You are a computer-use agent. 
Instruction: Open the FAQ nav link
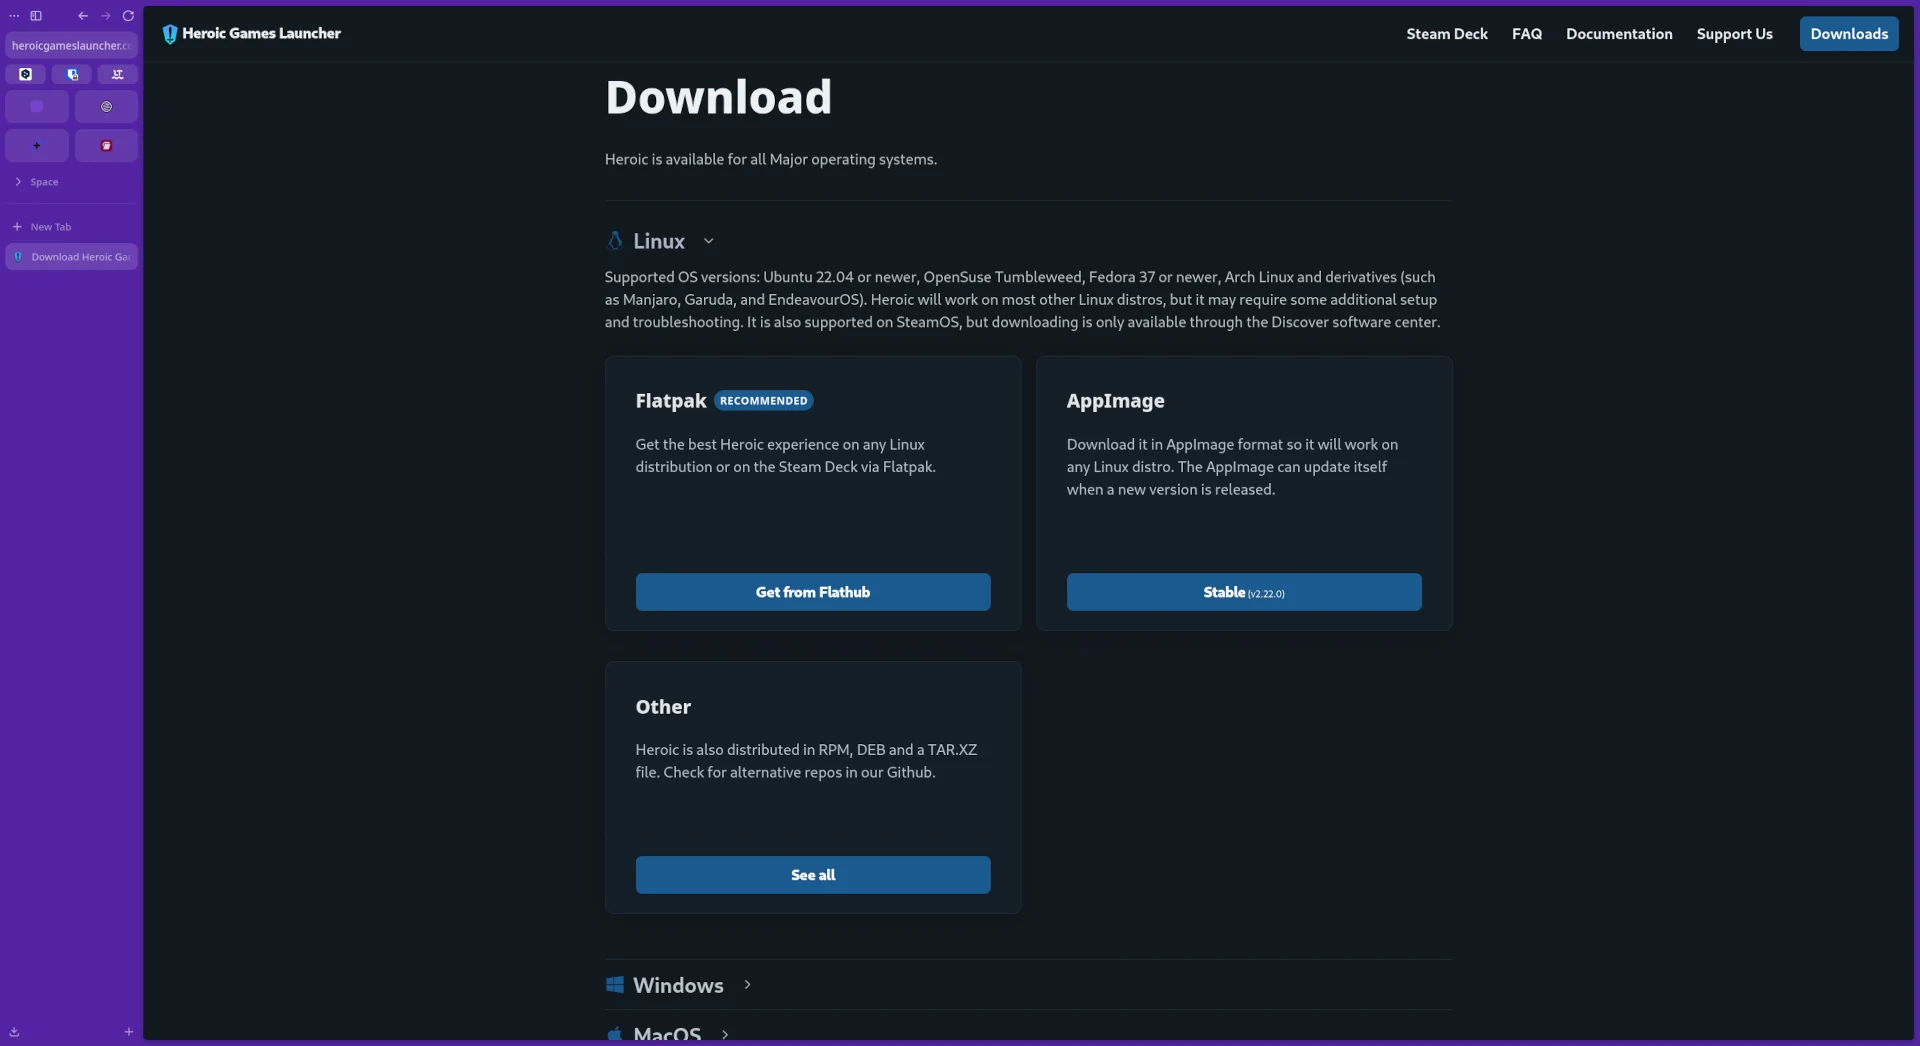[1526, 34]
